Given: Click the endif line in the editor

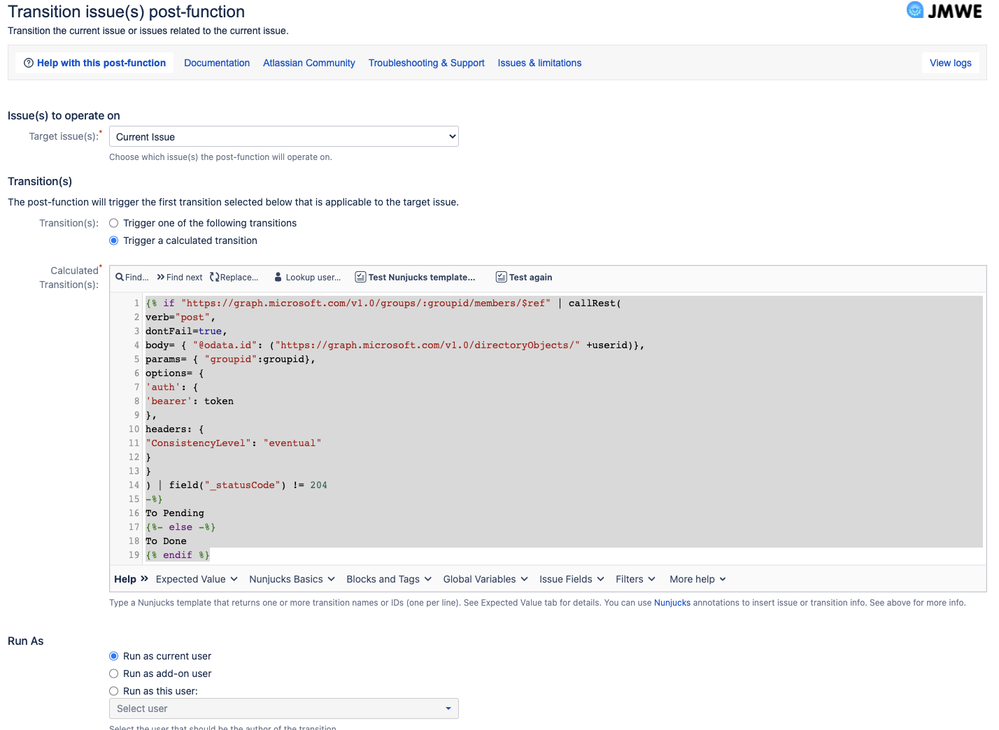Looking at the screenshot, I should (177, 555).
